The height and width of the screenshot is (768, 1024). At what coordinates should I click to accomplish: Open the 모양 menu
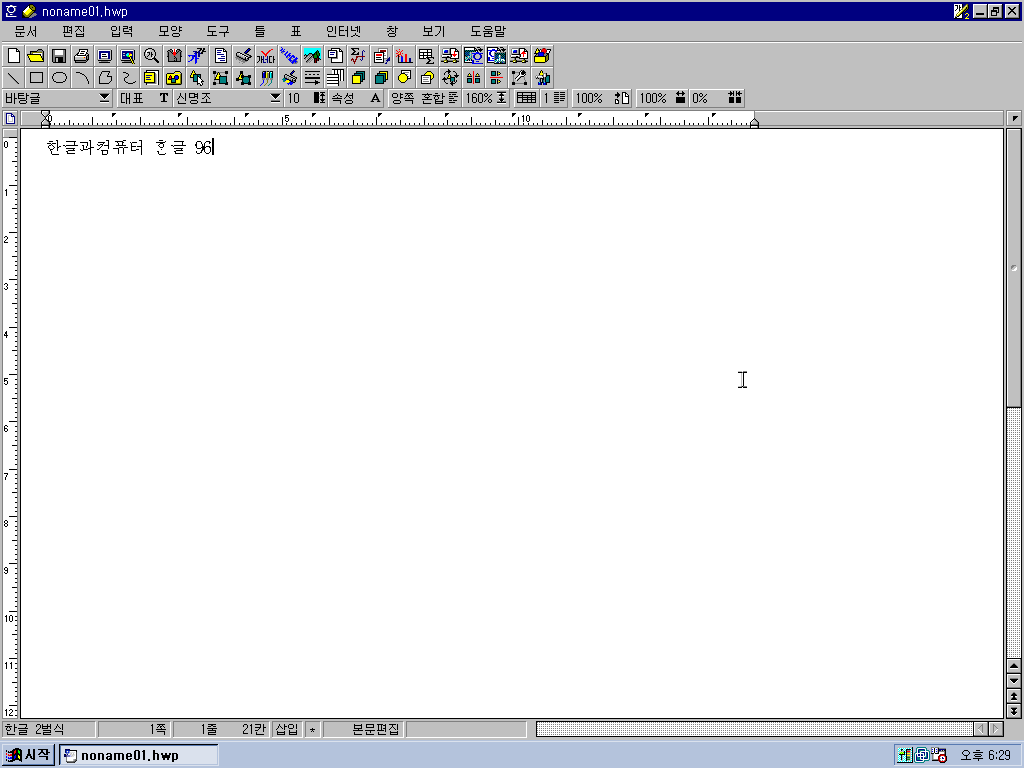pyautogui.click(x=170, y=31)
